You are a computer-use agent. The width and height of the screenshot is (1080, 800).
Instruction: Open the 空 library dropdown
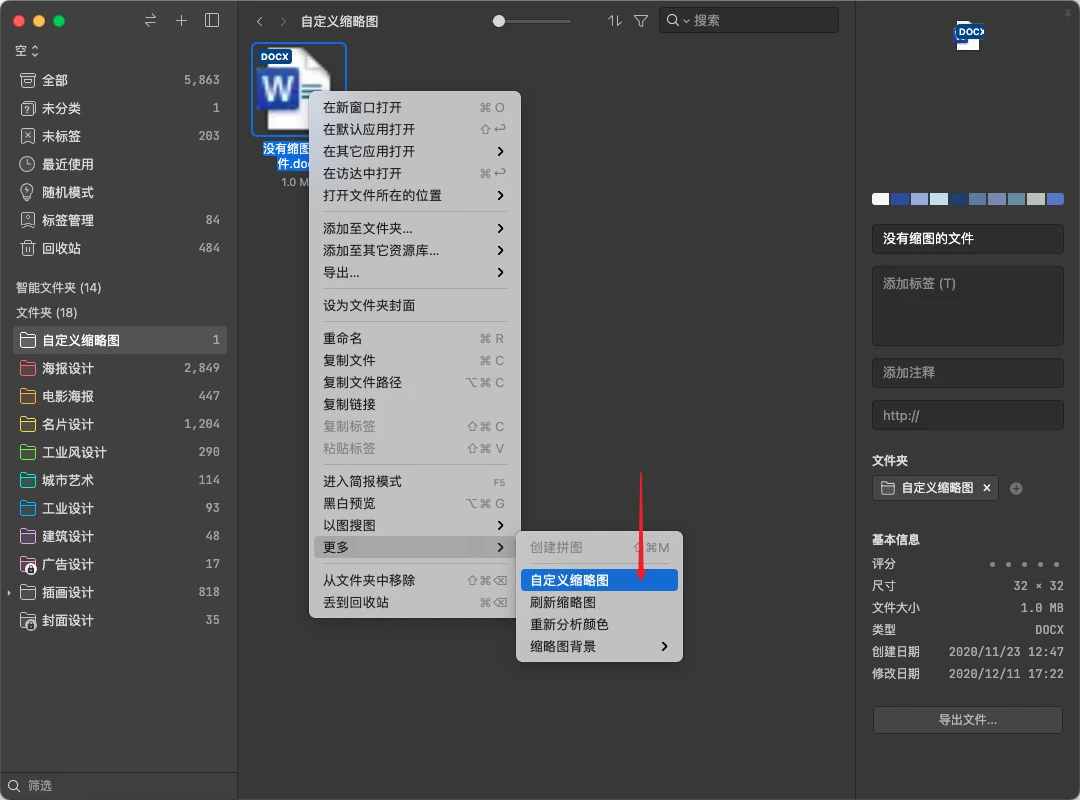click(27, 51)
